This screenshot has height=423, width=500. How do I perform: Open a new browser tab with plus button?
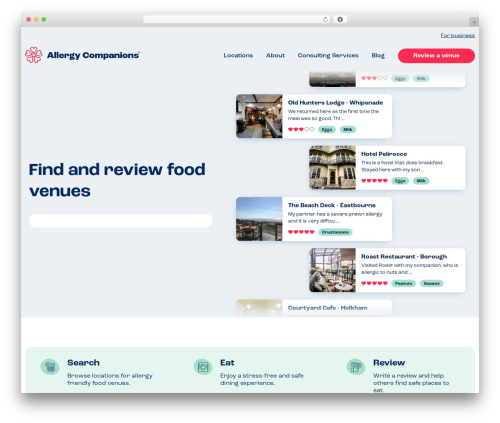coord(474,22)
